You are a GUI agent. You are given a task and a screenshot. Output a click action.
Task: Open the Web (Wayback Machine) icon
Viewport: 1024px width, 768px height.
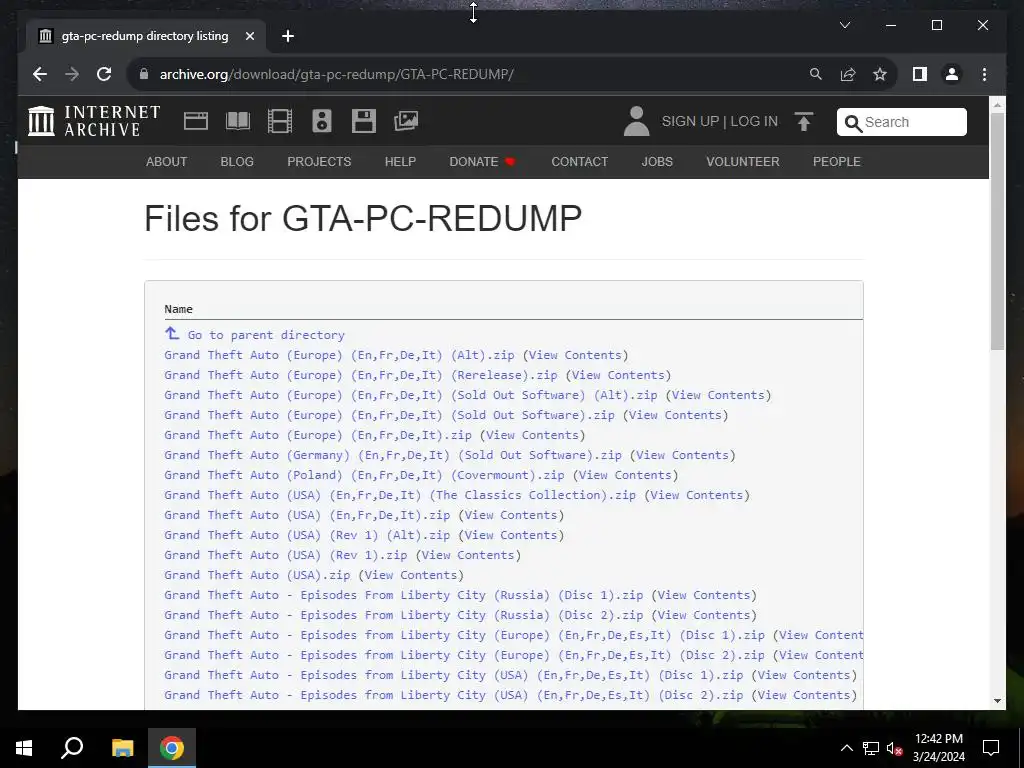196,121
